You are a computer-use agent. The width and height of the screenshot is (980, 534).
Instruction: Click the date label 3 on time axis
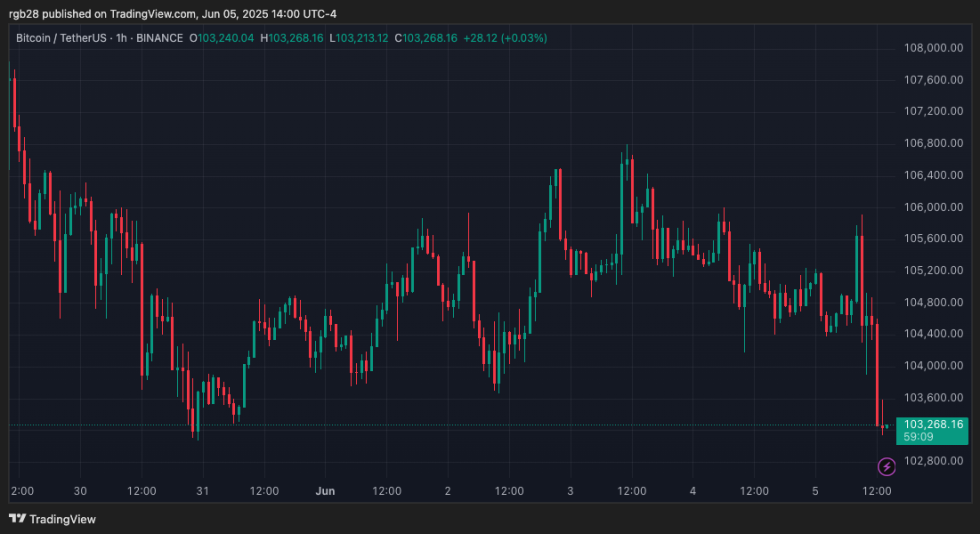(x=570, y=491)
